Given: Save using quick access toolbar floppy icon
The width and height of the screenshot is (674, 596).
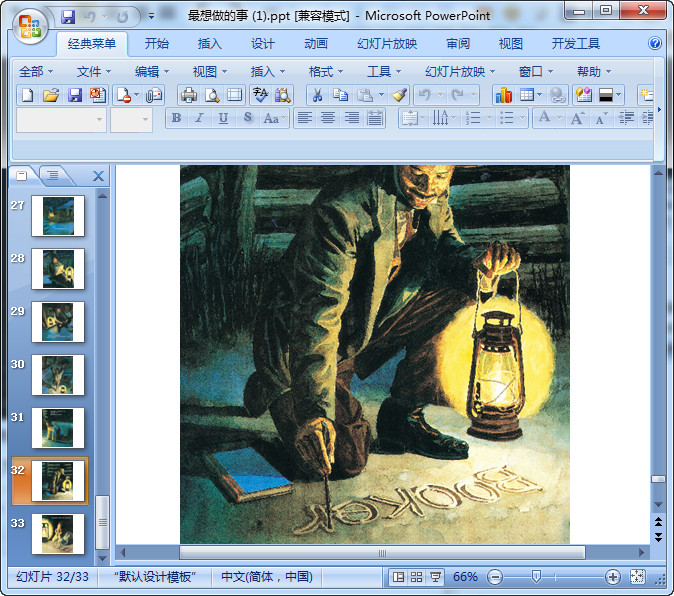Looking at the screenshot, I should (x=68, y=17).
